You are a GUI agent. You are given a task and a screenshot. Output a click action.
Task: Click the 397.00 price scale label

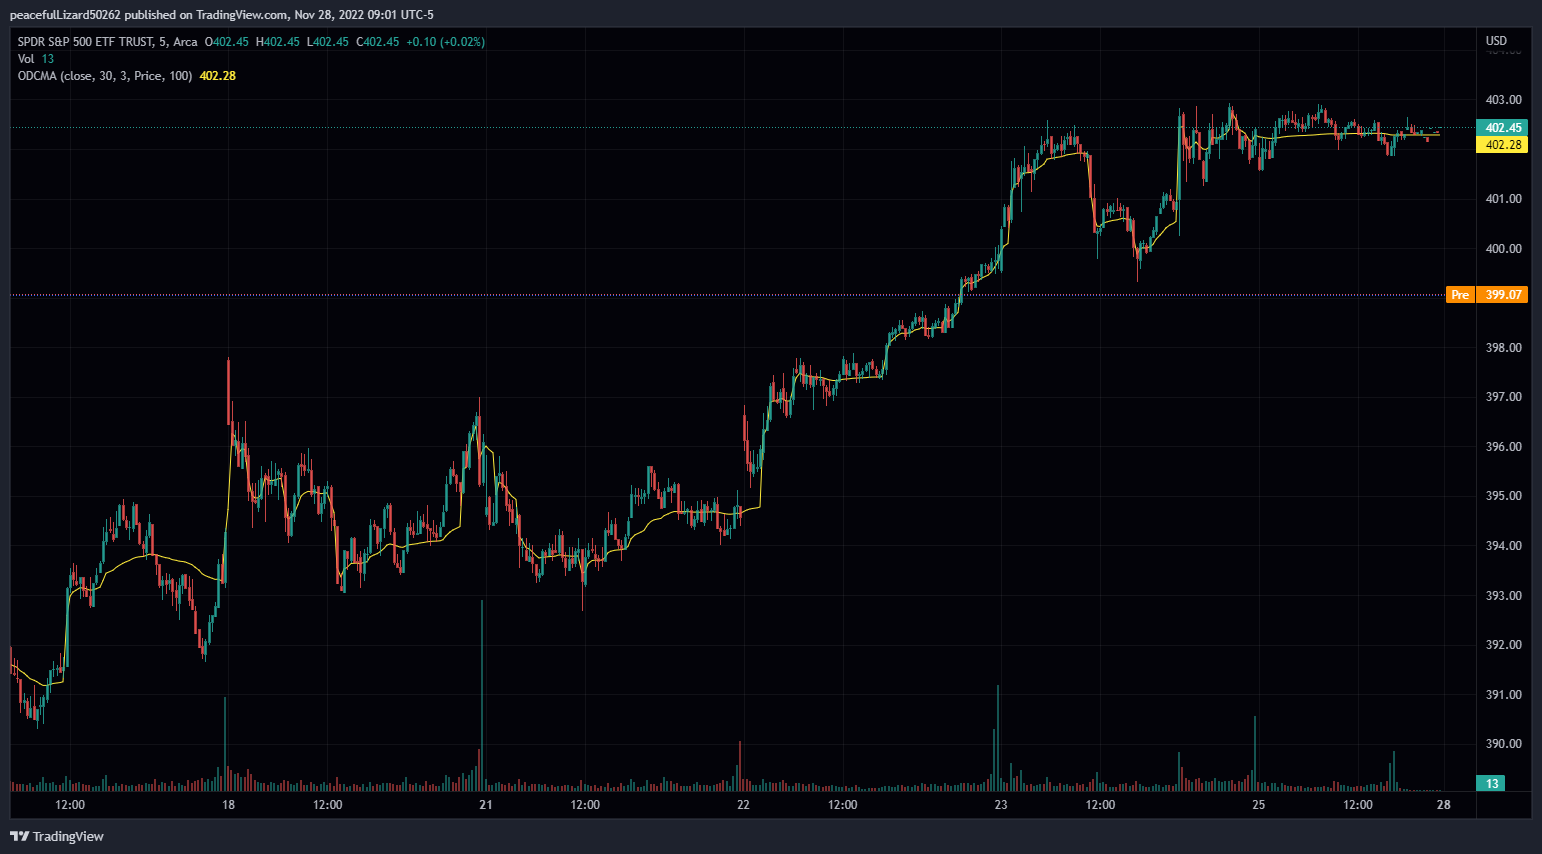[1503, 397]
